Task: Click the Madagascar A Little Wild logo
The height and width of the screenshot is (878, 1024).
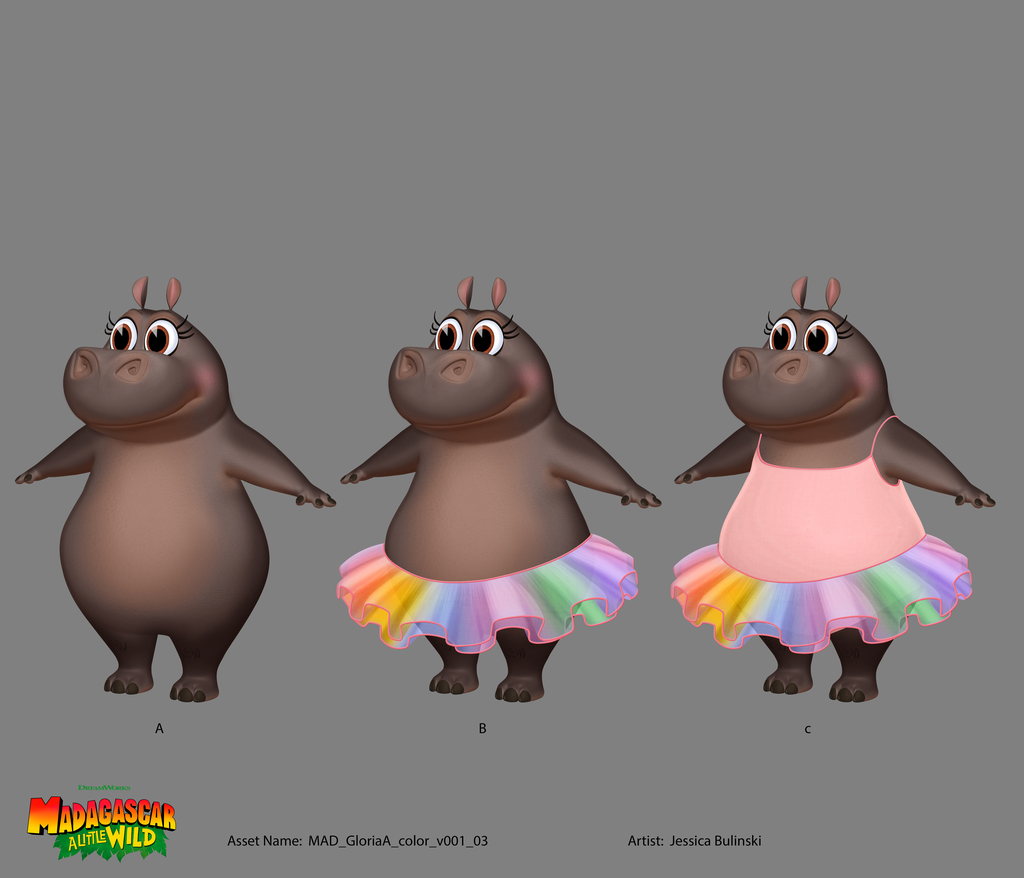Action: tap(101, 822)
